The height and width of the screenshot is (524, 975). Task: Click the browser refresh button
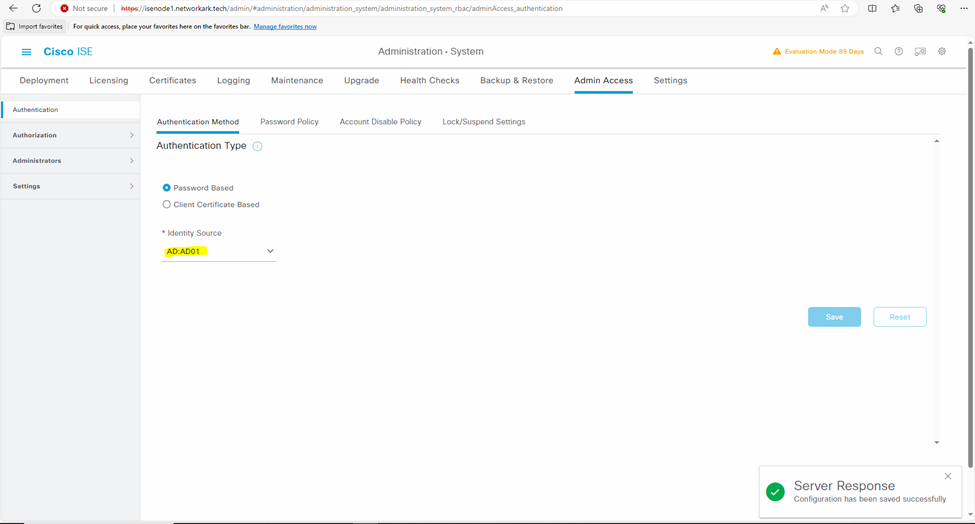[x=37, y=8]
